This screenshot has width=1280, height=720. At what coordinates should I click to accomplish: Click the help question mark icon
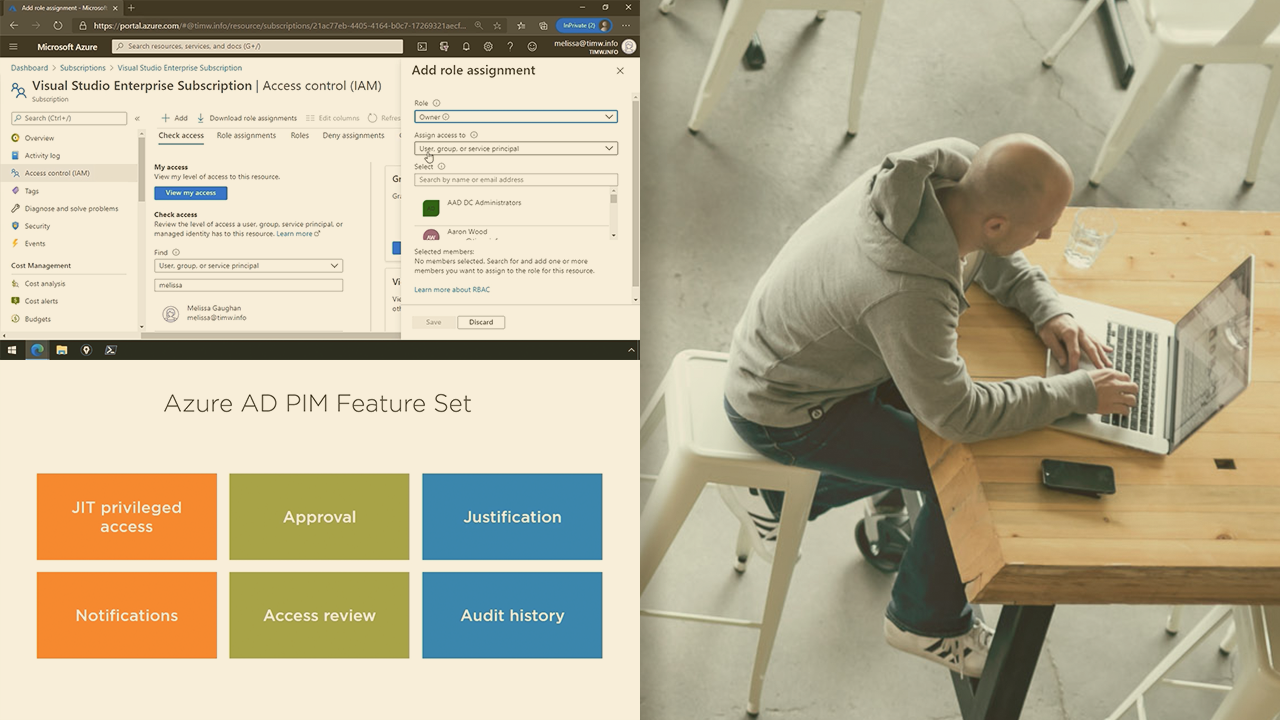tap(510, 46)
